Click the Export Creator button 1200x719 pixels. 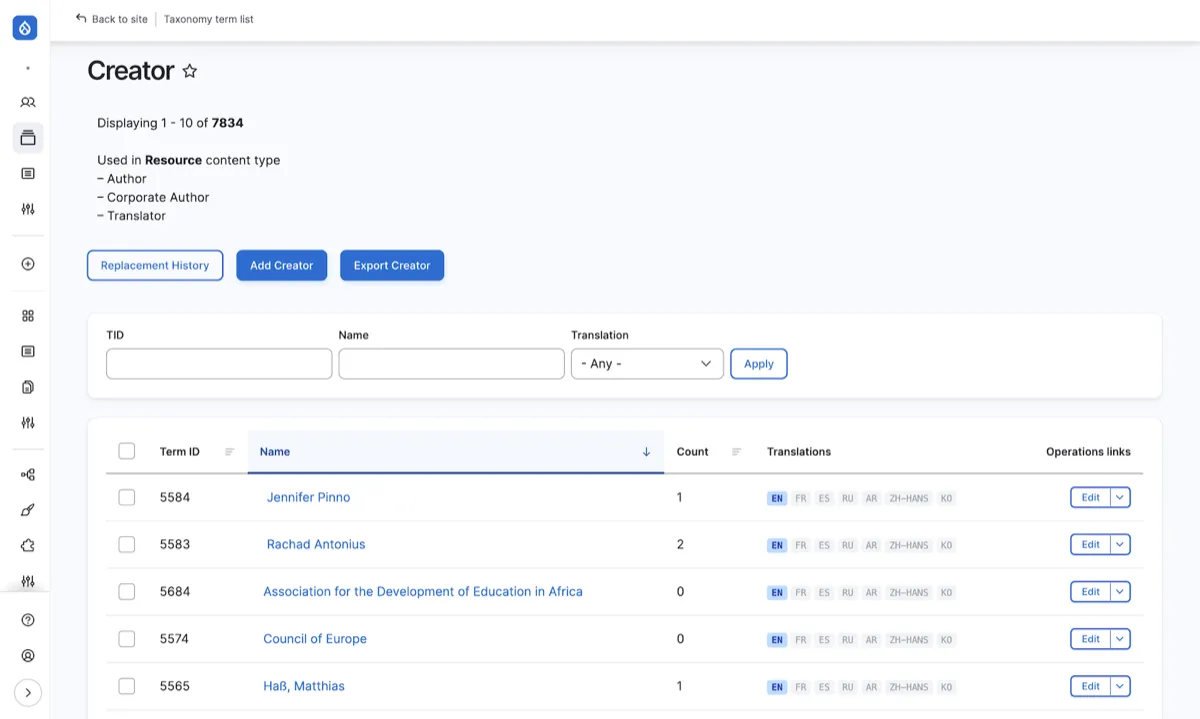392,266
